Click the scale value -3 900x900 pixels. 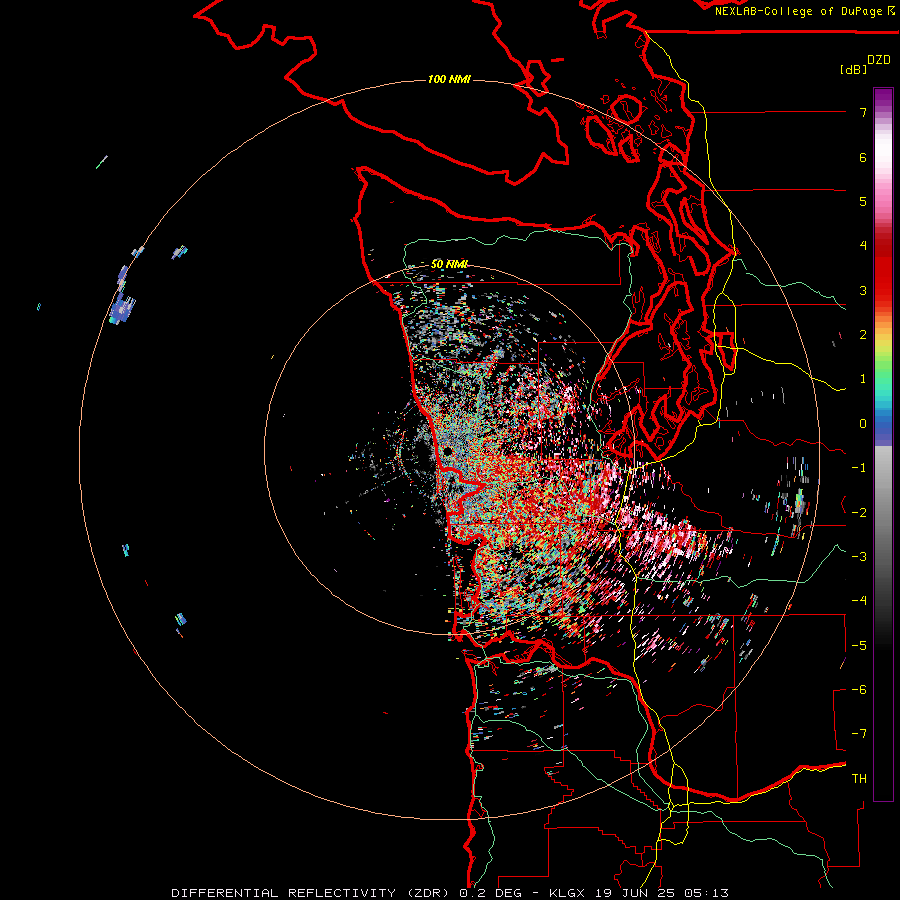(x=859, y=557)
